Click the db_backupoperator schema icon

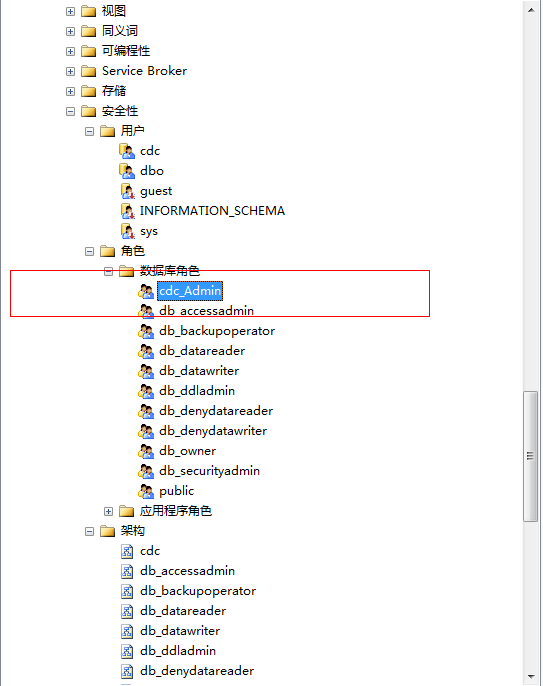[127, 592]
